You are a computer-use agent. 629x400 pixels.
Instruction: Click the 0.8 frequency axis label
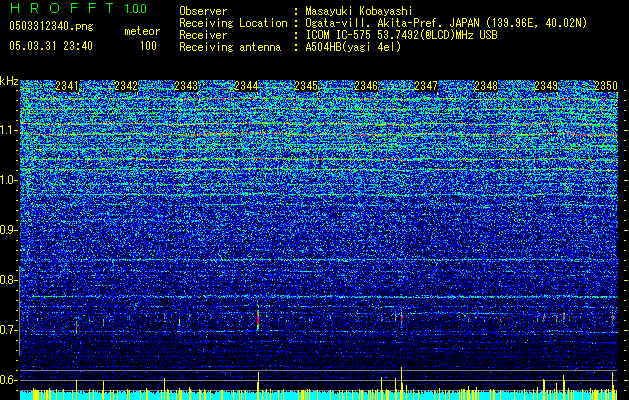pyautogui.click(x=9, y=280)
